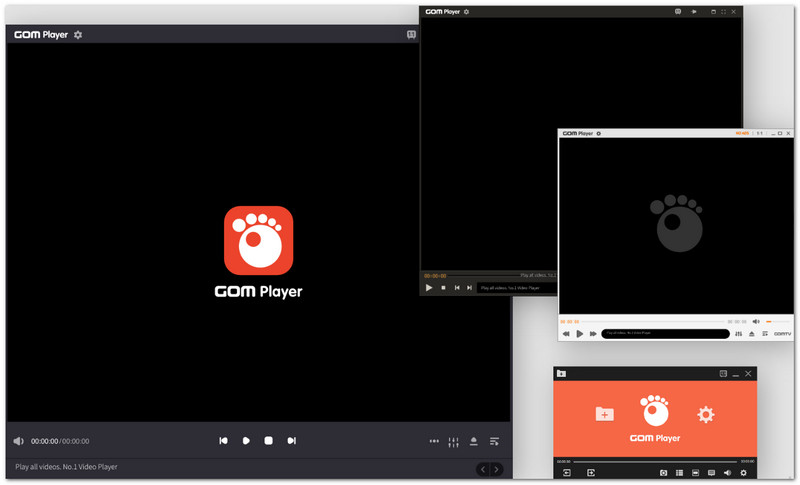Skip to next track in large player
Image resolution: width=800 pixels, height=485 pixels.
point(291,441)
